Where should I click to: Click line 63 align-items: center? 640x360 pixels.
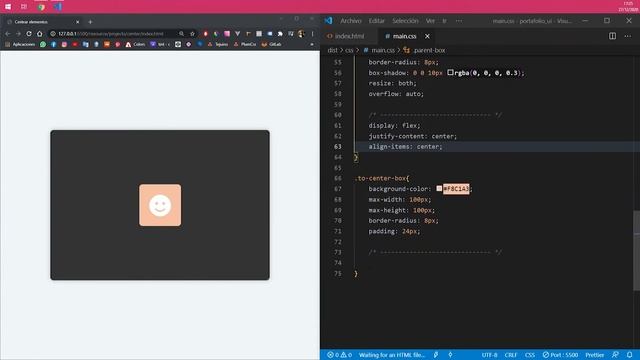pos(405,147)
